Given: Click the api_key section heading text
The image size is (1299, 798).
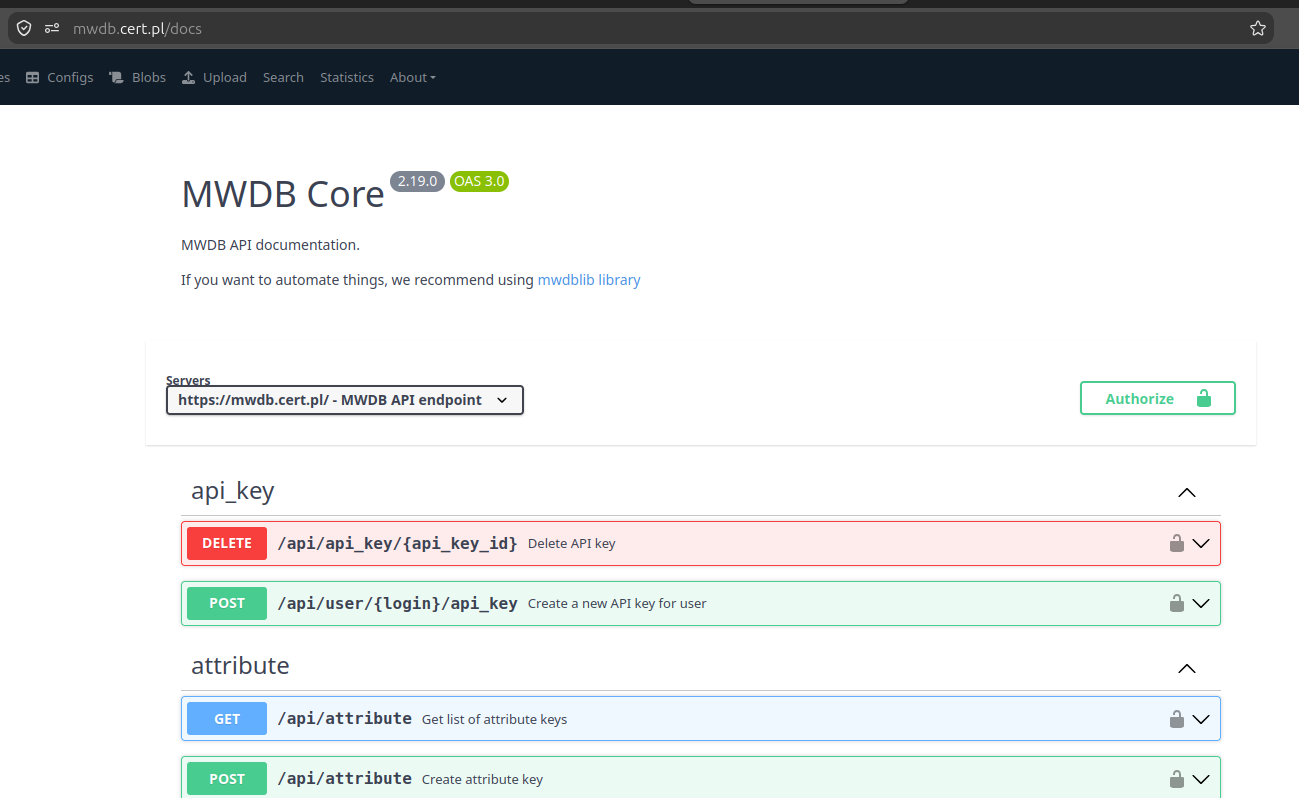Looking at the screenshot, I should (233, 491).
